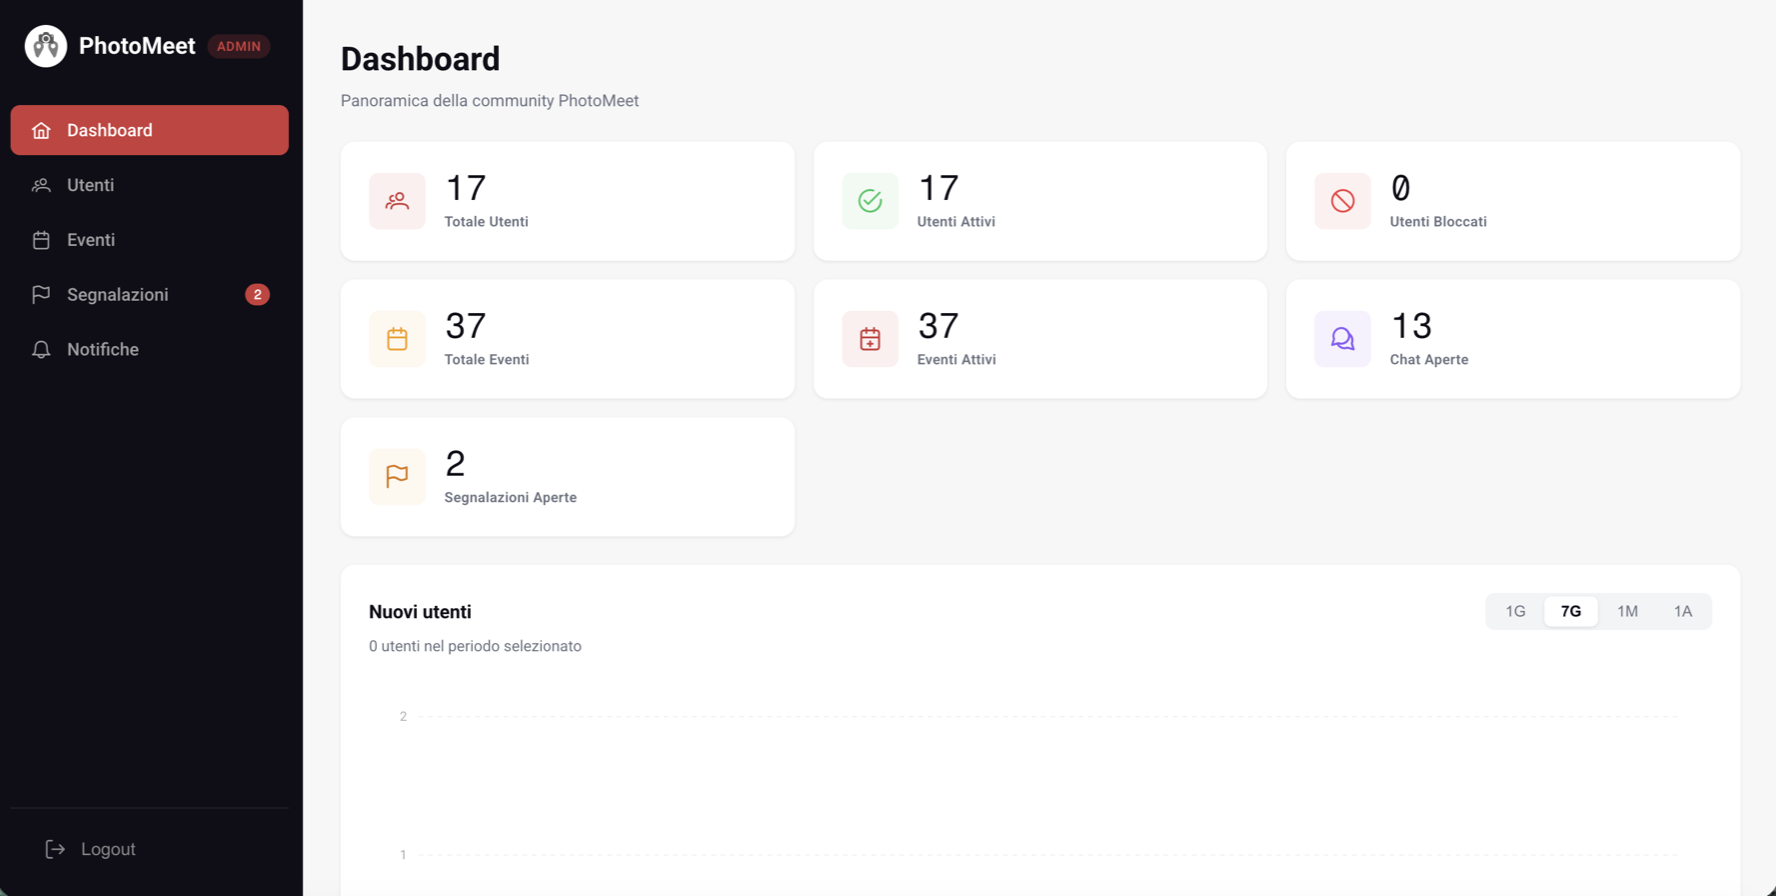
Task: Switch chart range to 1A
Action: pyautogui.click(x=1683, y=611)
